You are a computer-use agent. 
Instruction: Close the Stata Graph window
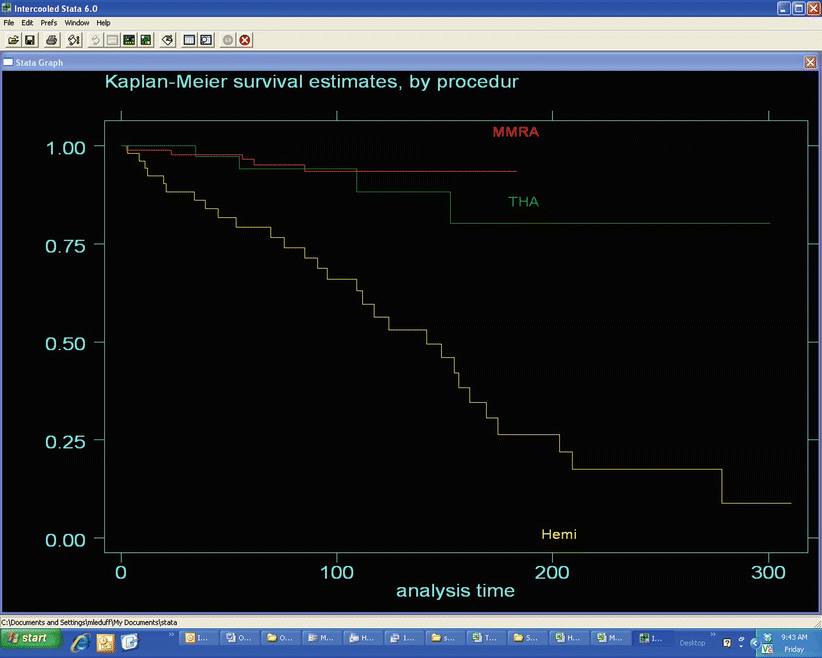810,62
